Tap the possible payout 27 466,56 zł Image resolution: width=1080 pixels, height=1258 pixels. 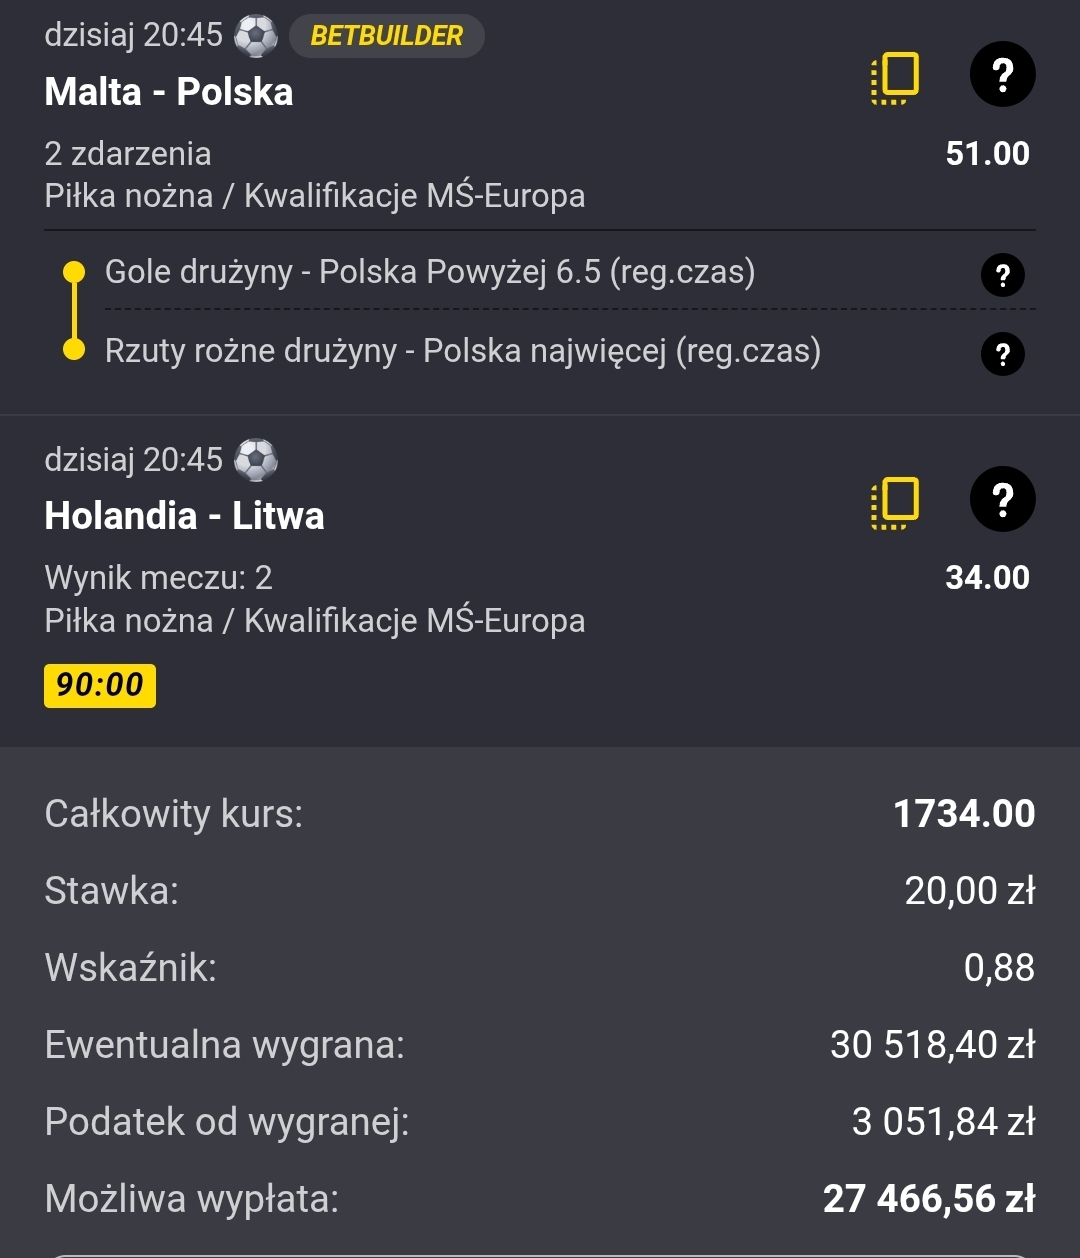(928, 1198)
